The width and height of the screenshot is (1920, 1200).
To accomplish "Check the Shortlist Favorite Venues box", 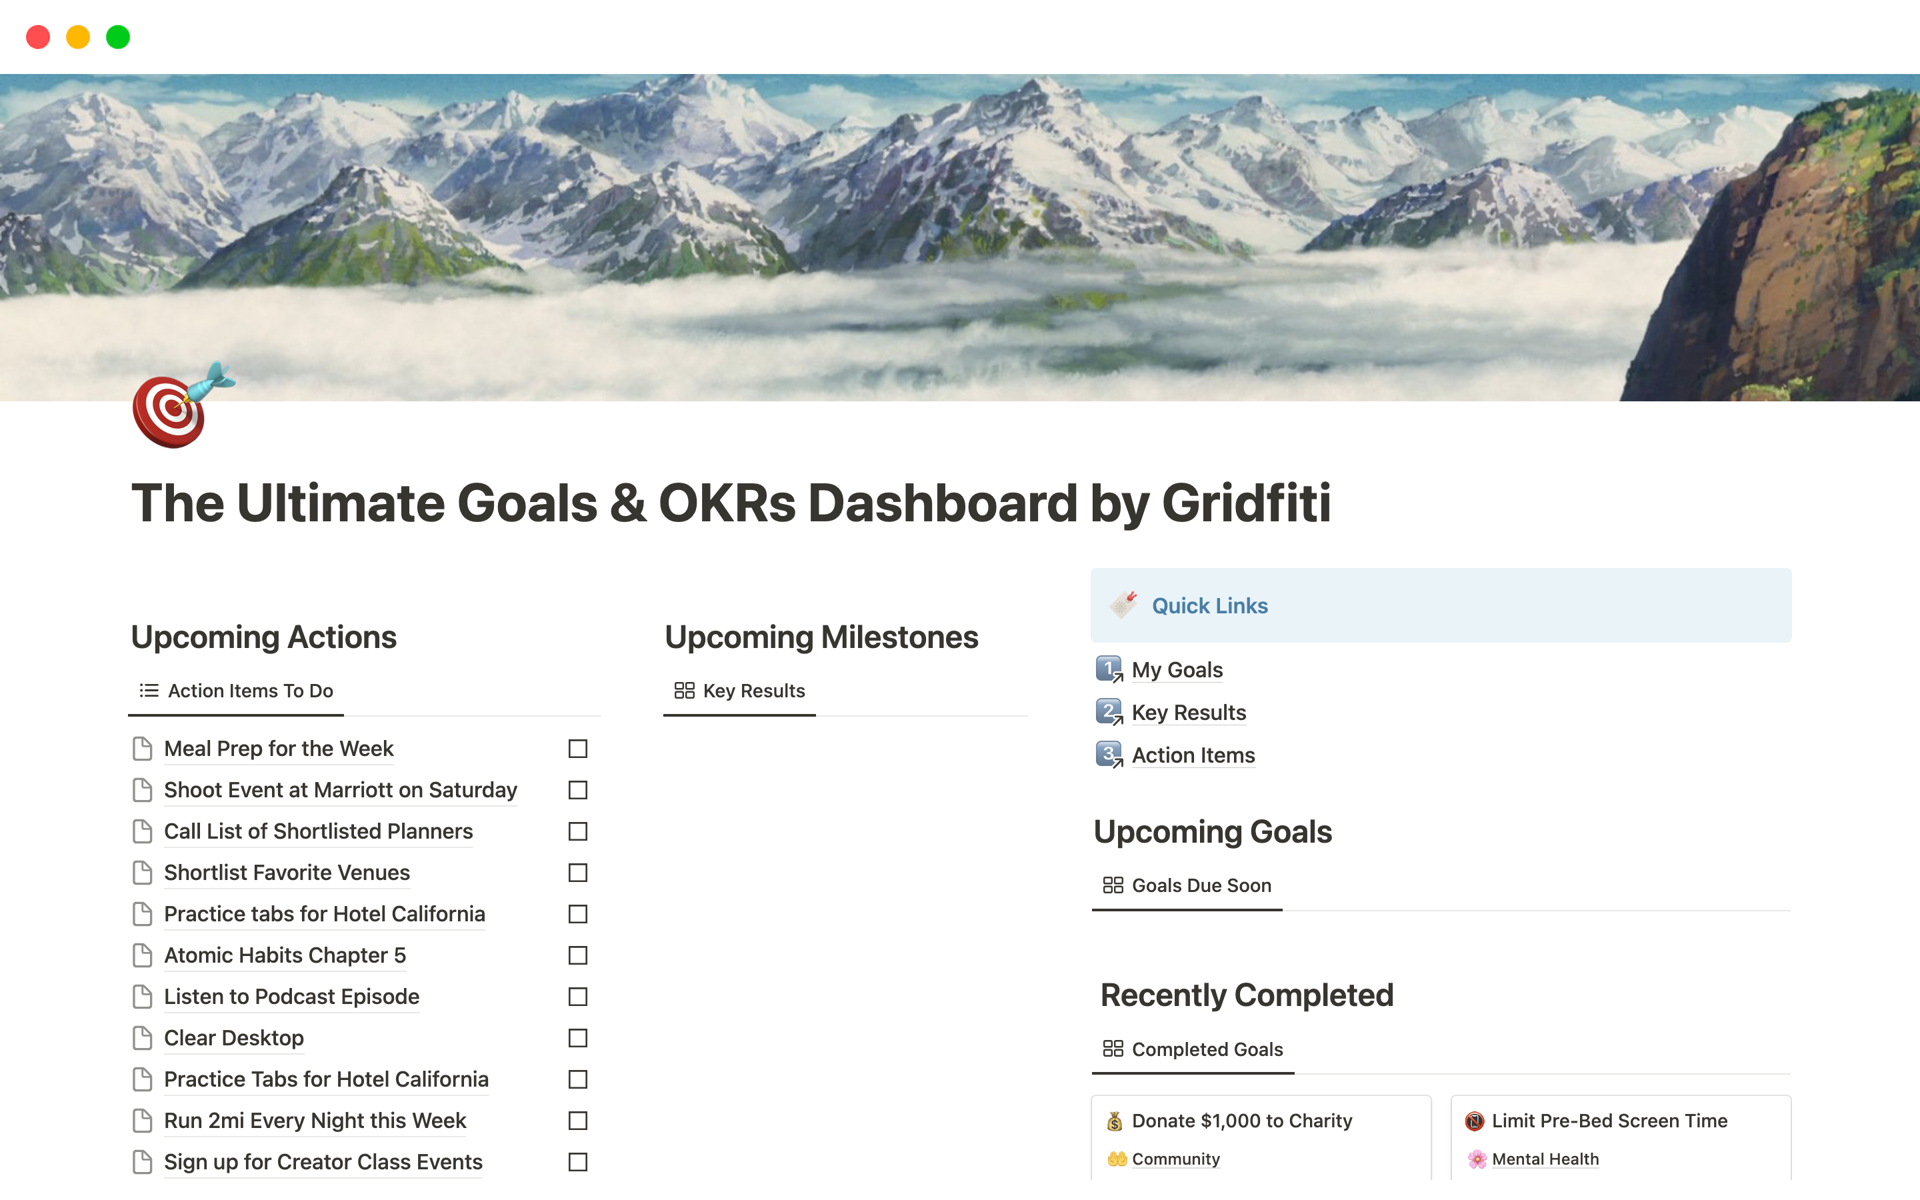I will (578, 873).
